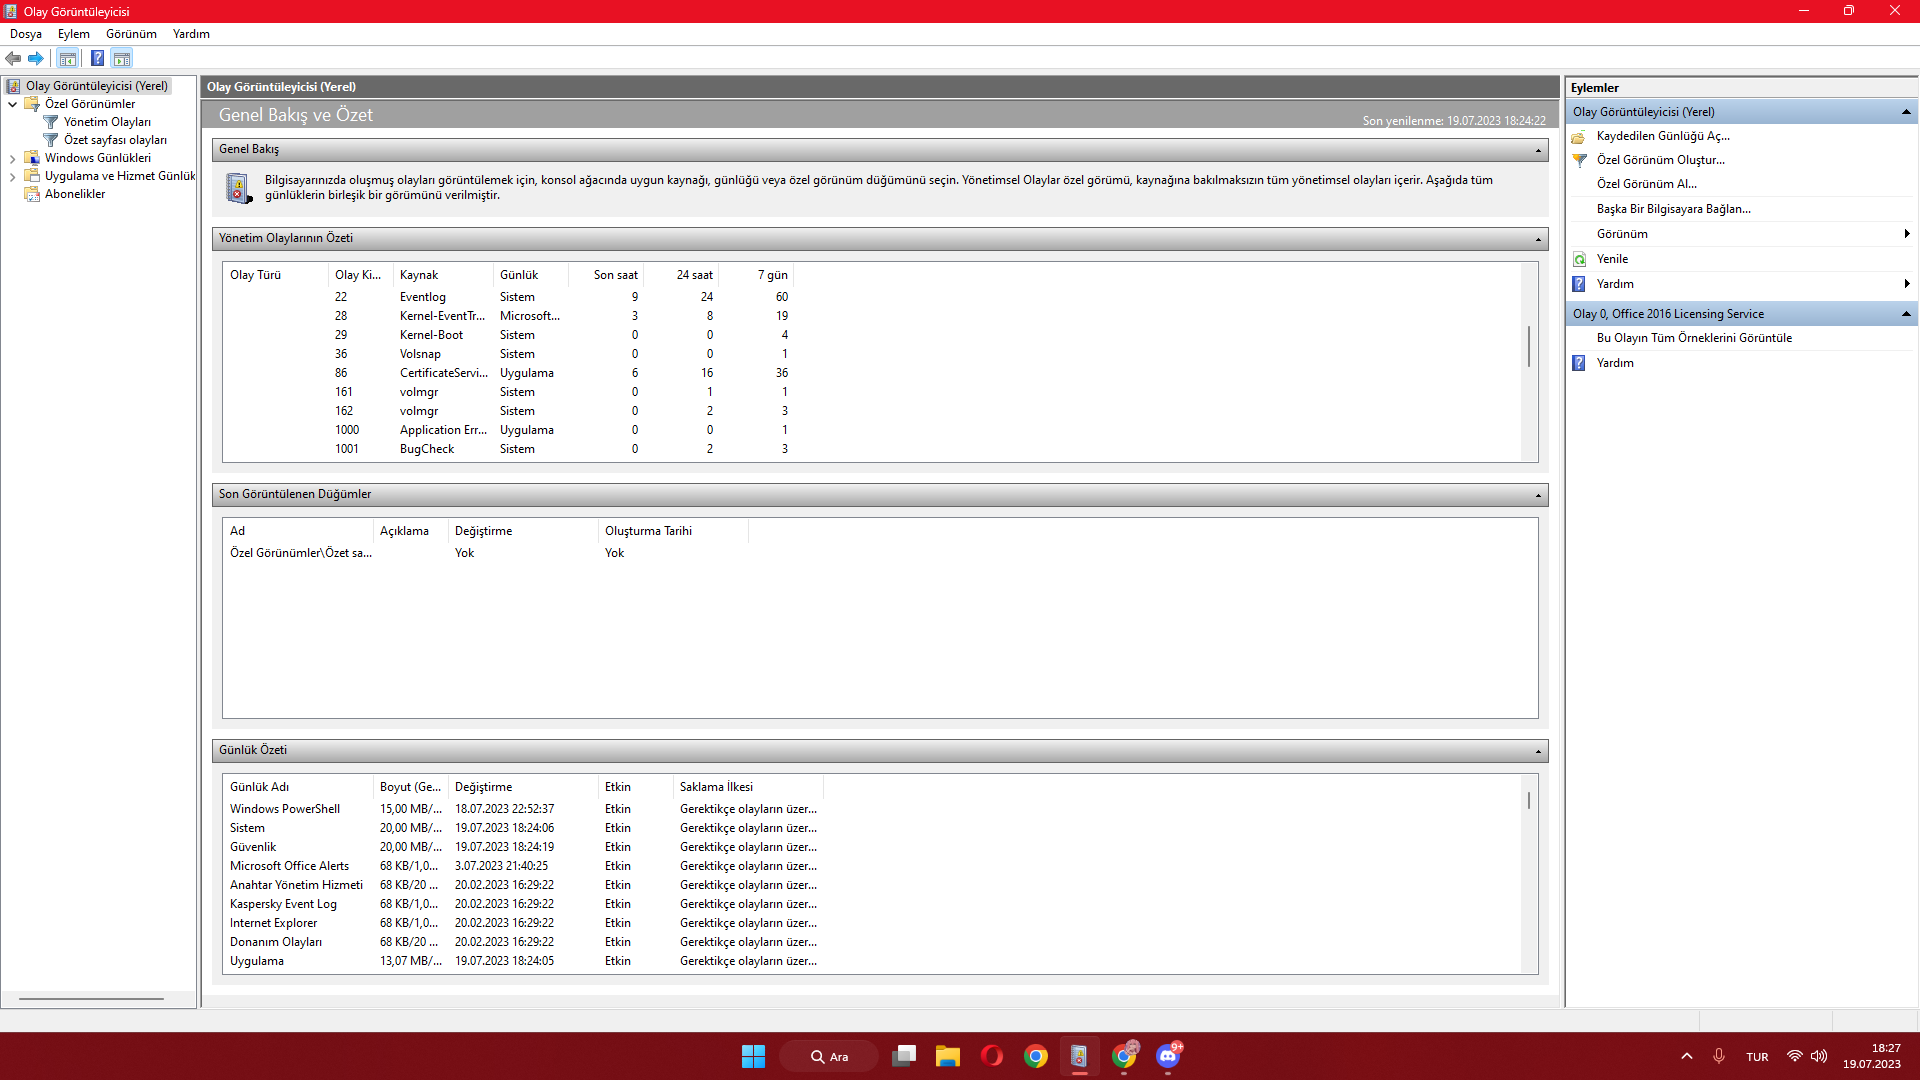Click show/hide console tree toolbar icon
Viewport: 1920px width, 1080px height.
67,58
